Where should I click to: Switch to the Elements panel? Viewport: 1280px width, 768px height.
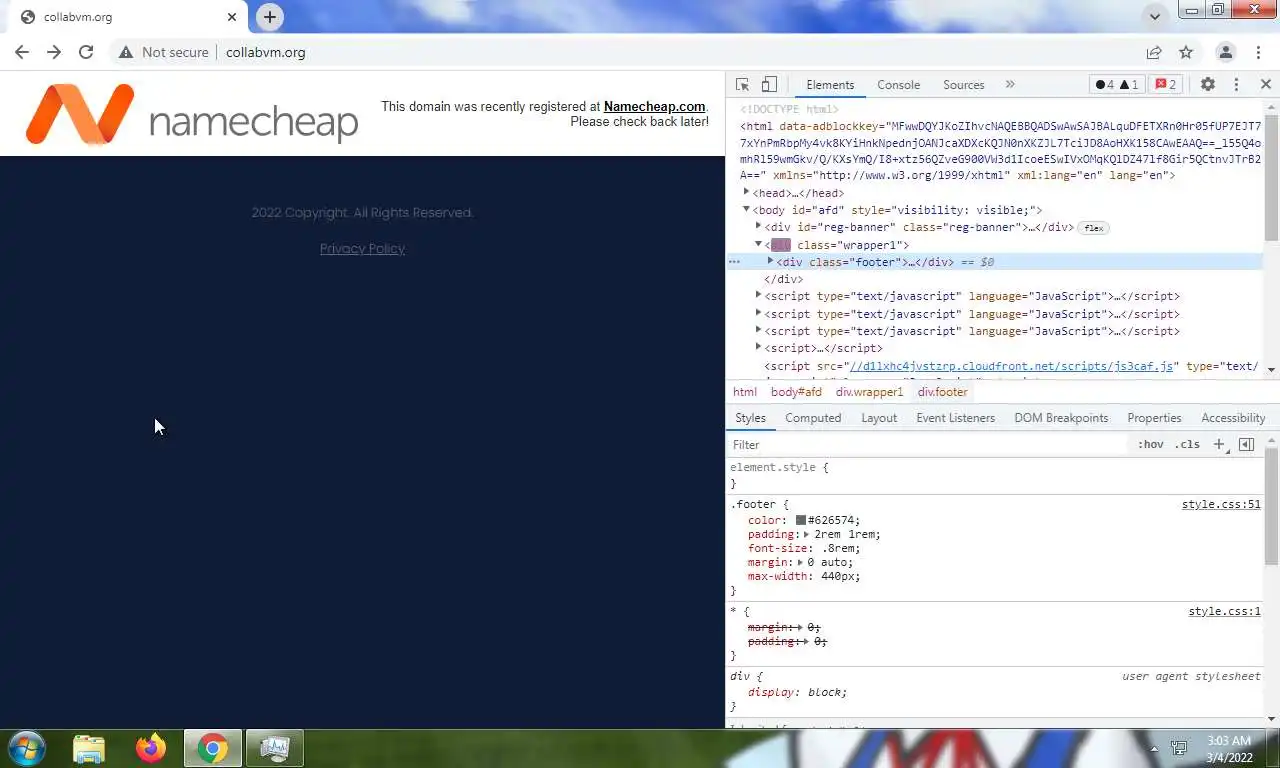(x=830, y=85)
